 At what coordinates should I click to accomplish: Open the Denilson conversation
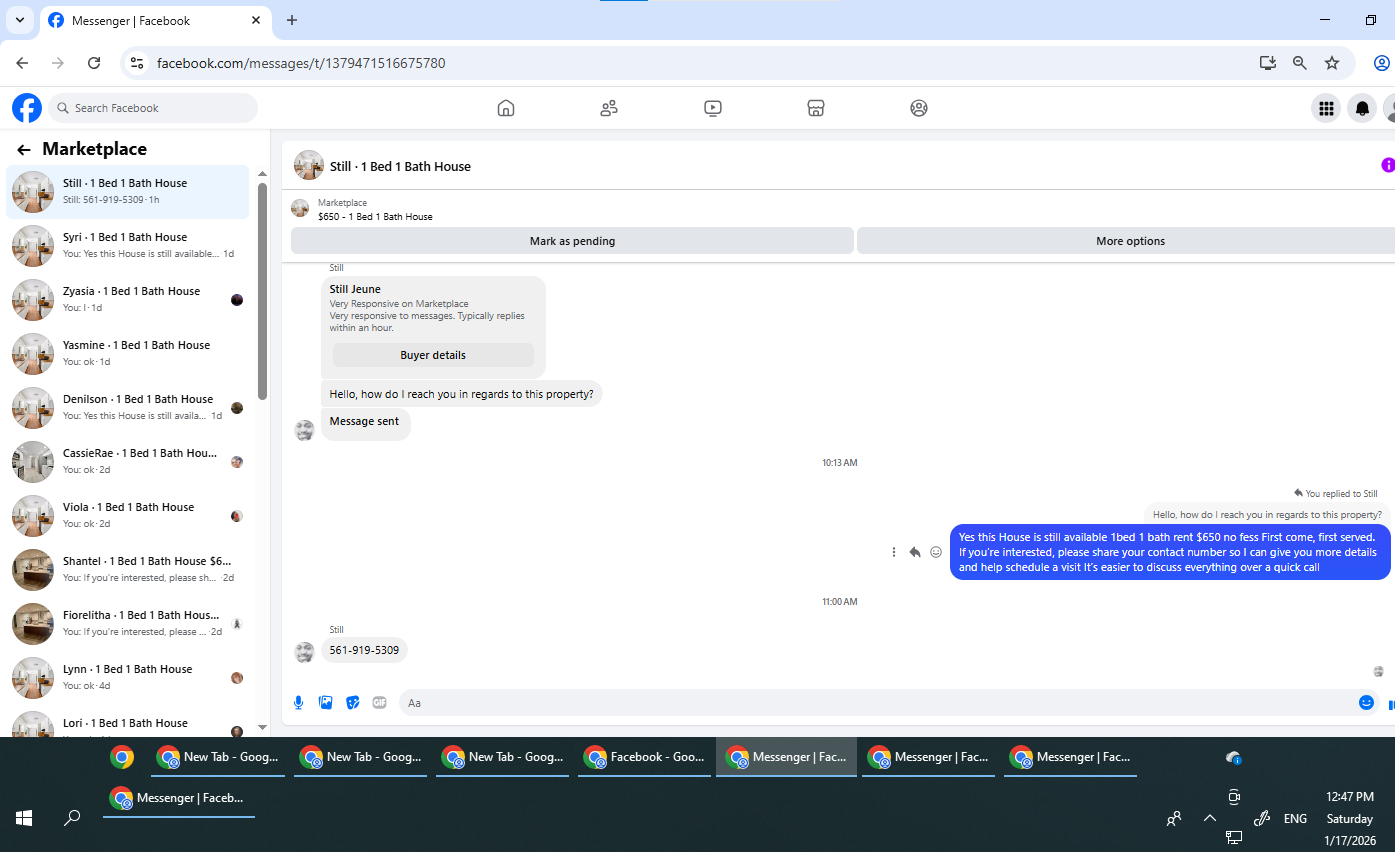(128, 407)
